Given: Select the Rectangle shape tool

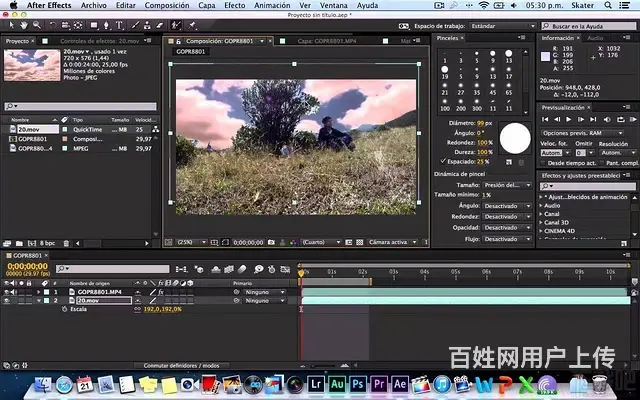Looking at the screenshot, I should (x=94, y=25).
